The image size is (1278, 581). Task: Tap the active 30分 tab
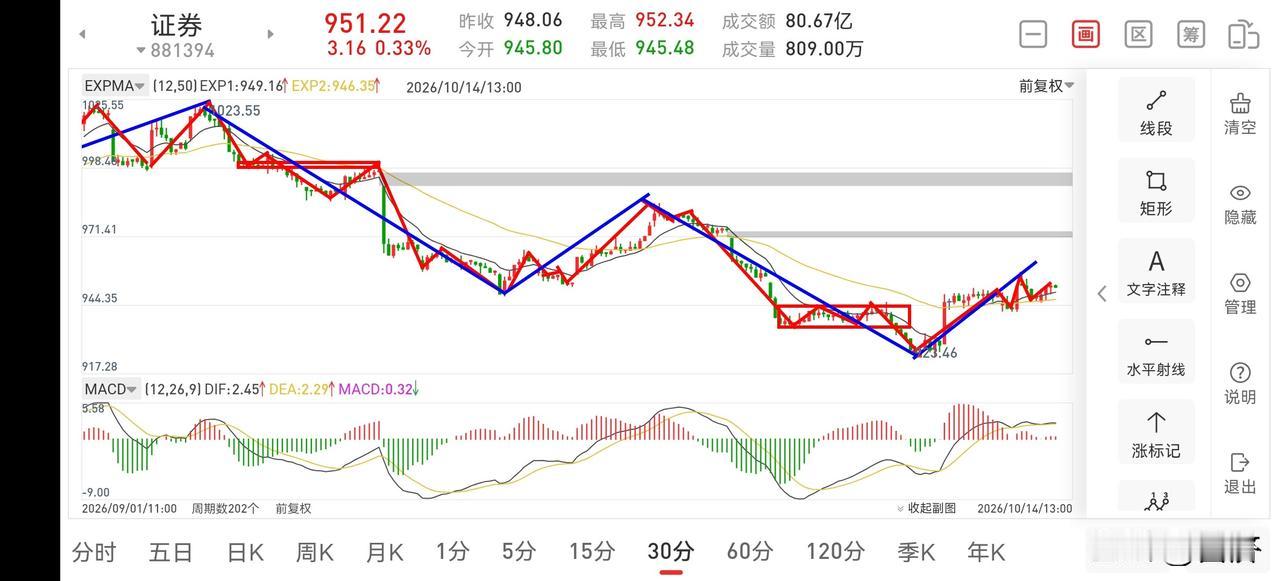click(671, 552)
